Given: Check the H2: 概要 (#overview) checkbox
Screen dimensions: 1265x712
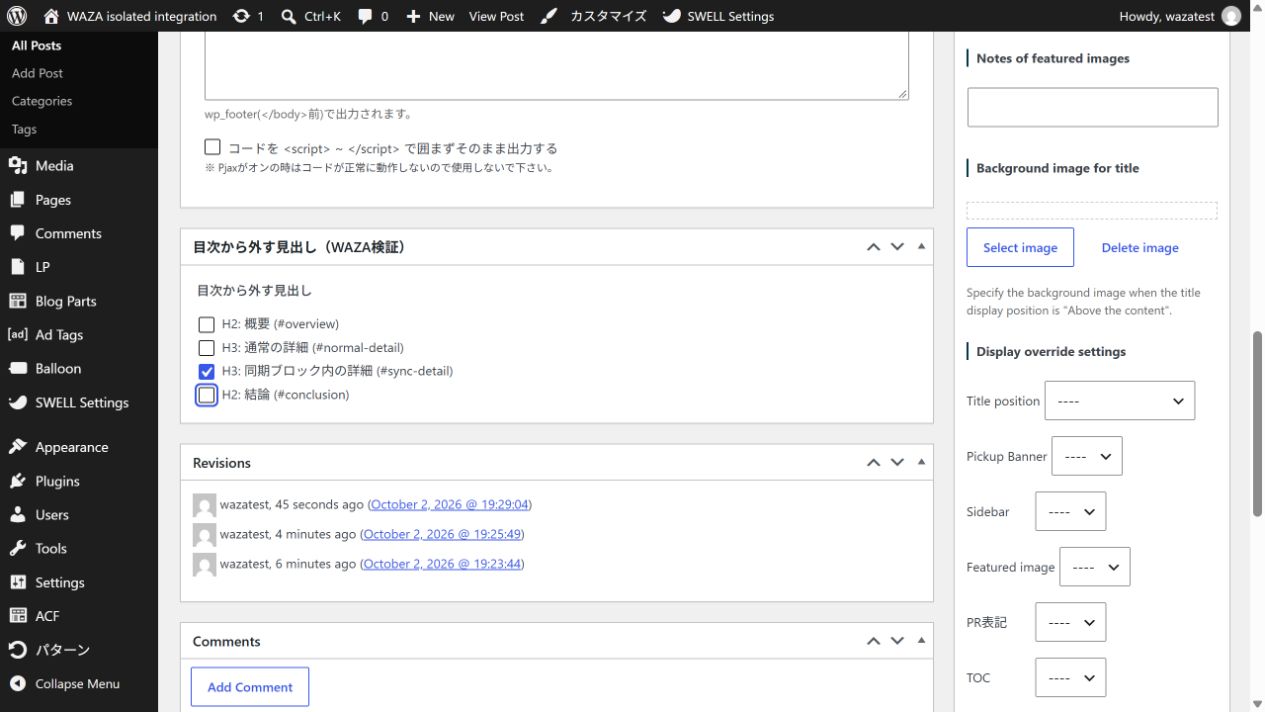Looking at the screenshot, I should point(206,324).
